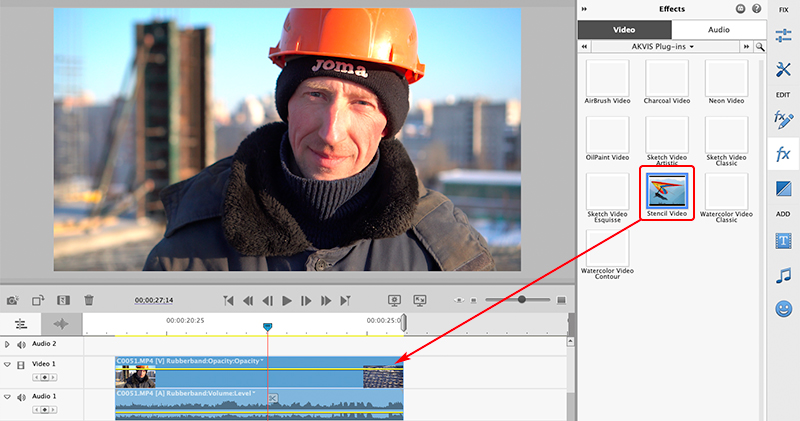Click the Effects panel help icon
Screen dimensions: 800x421
pos(757,9)
